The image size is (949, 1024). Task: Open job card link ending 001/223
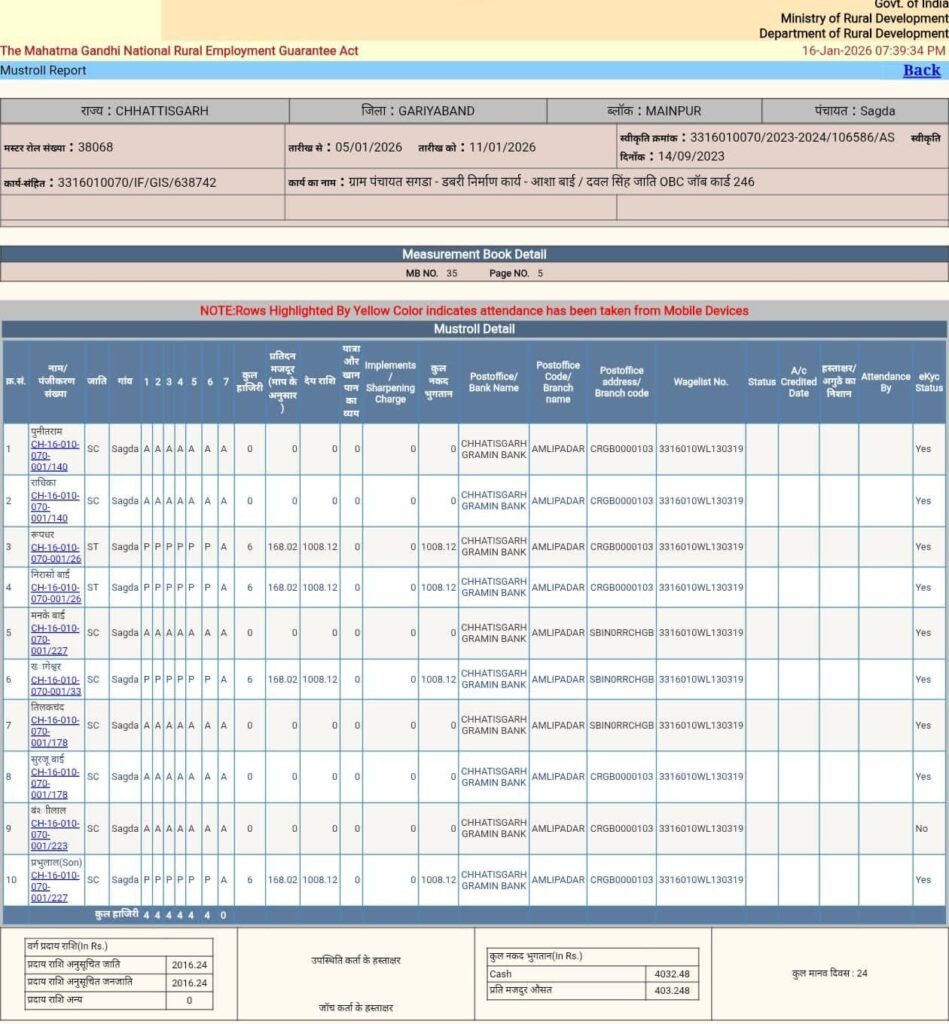click(56, 834)
